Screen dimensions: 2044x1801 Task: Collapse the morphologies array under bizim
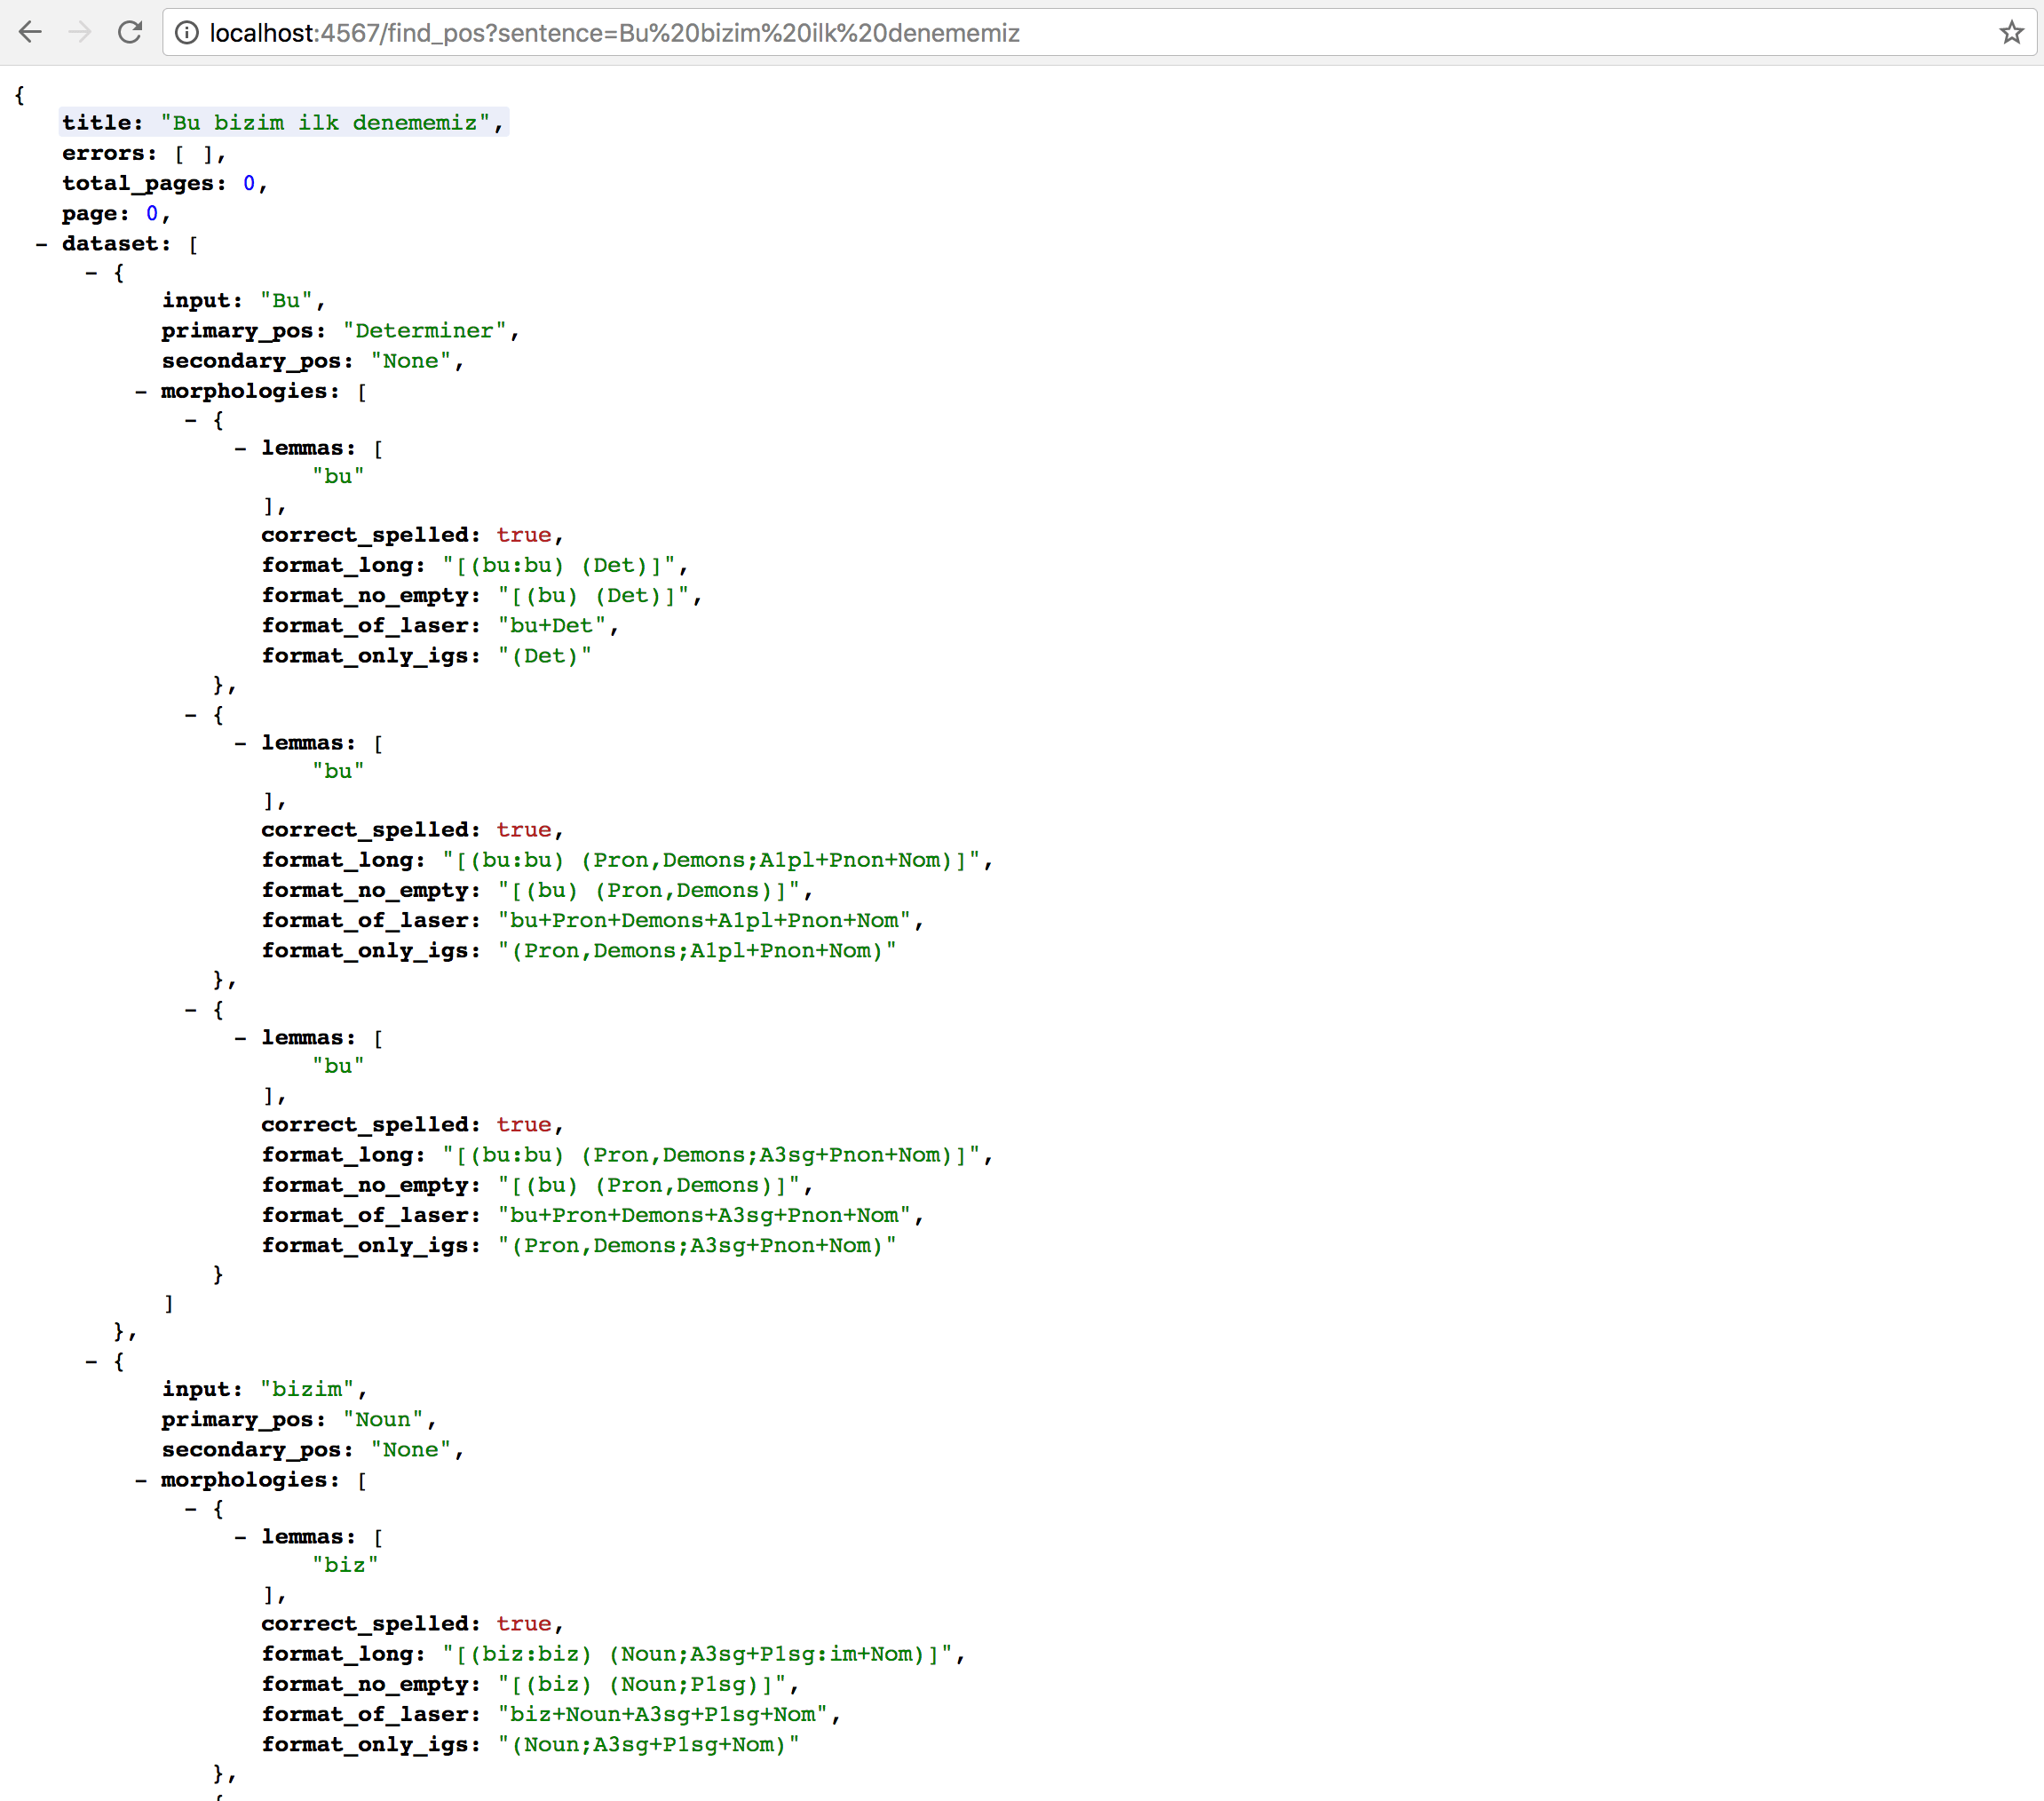pos(141,1481)
